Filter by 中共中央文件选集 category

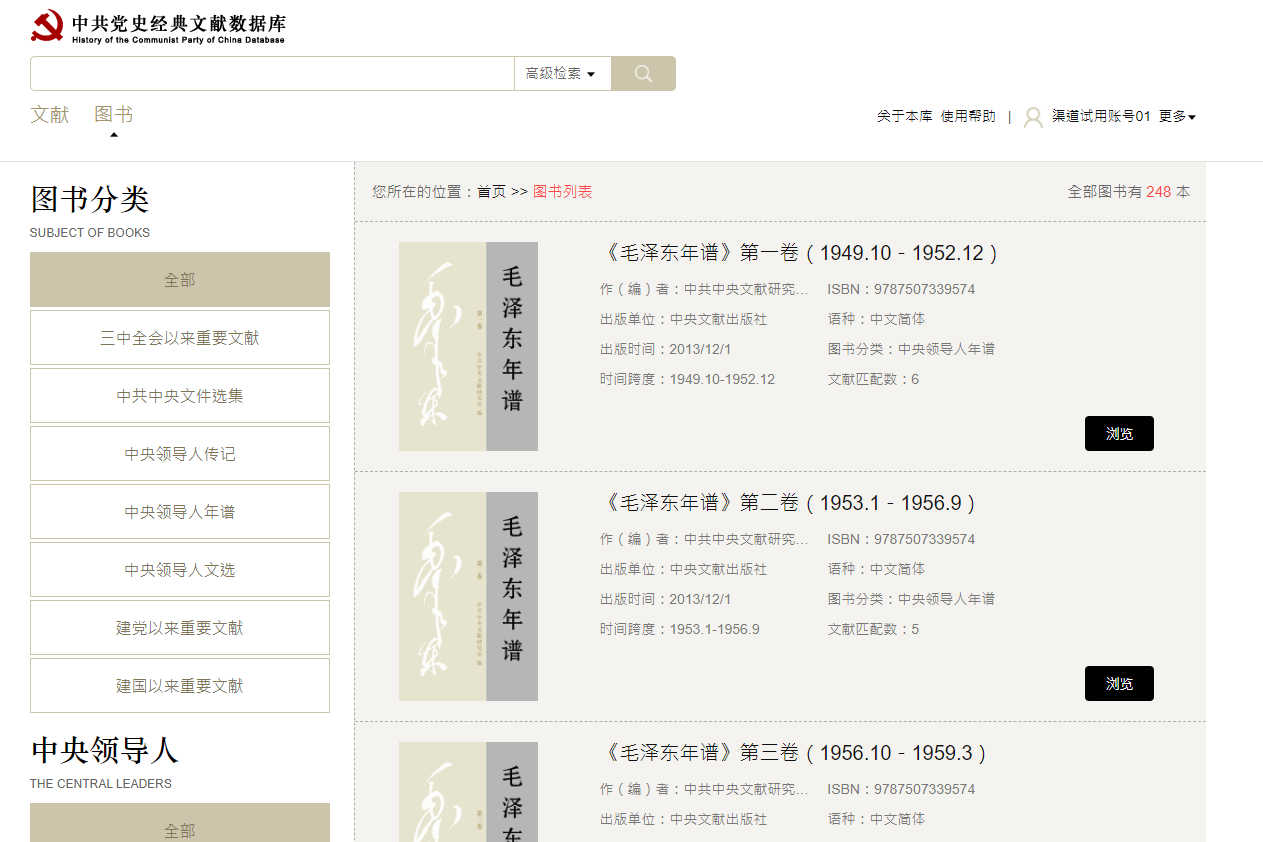click(x=180, y=396)
